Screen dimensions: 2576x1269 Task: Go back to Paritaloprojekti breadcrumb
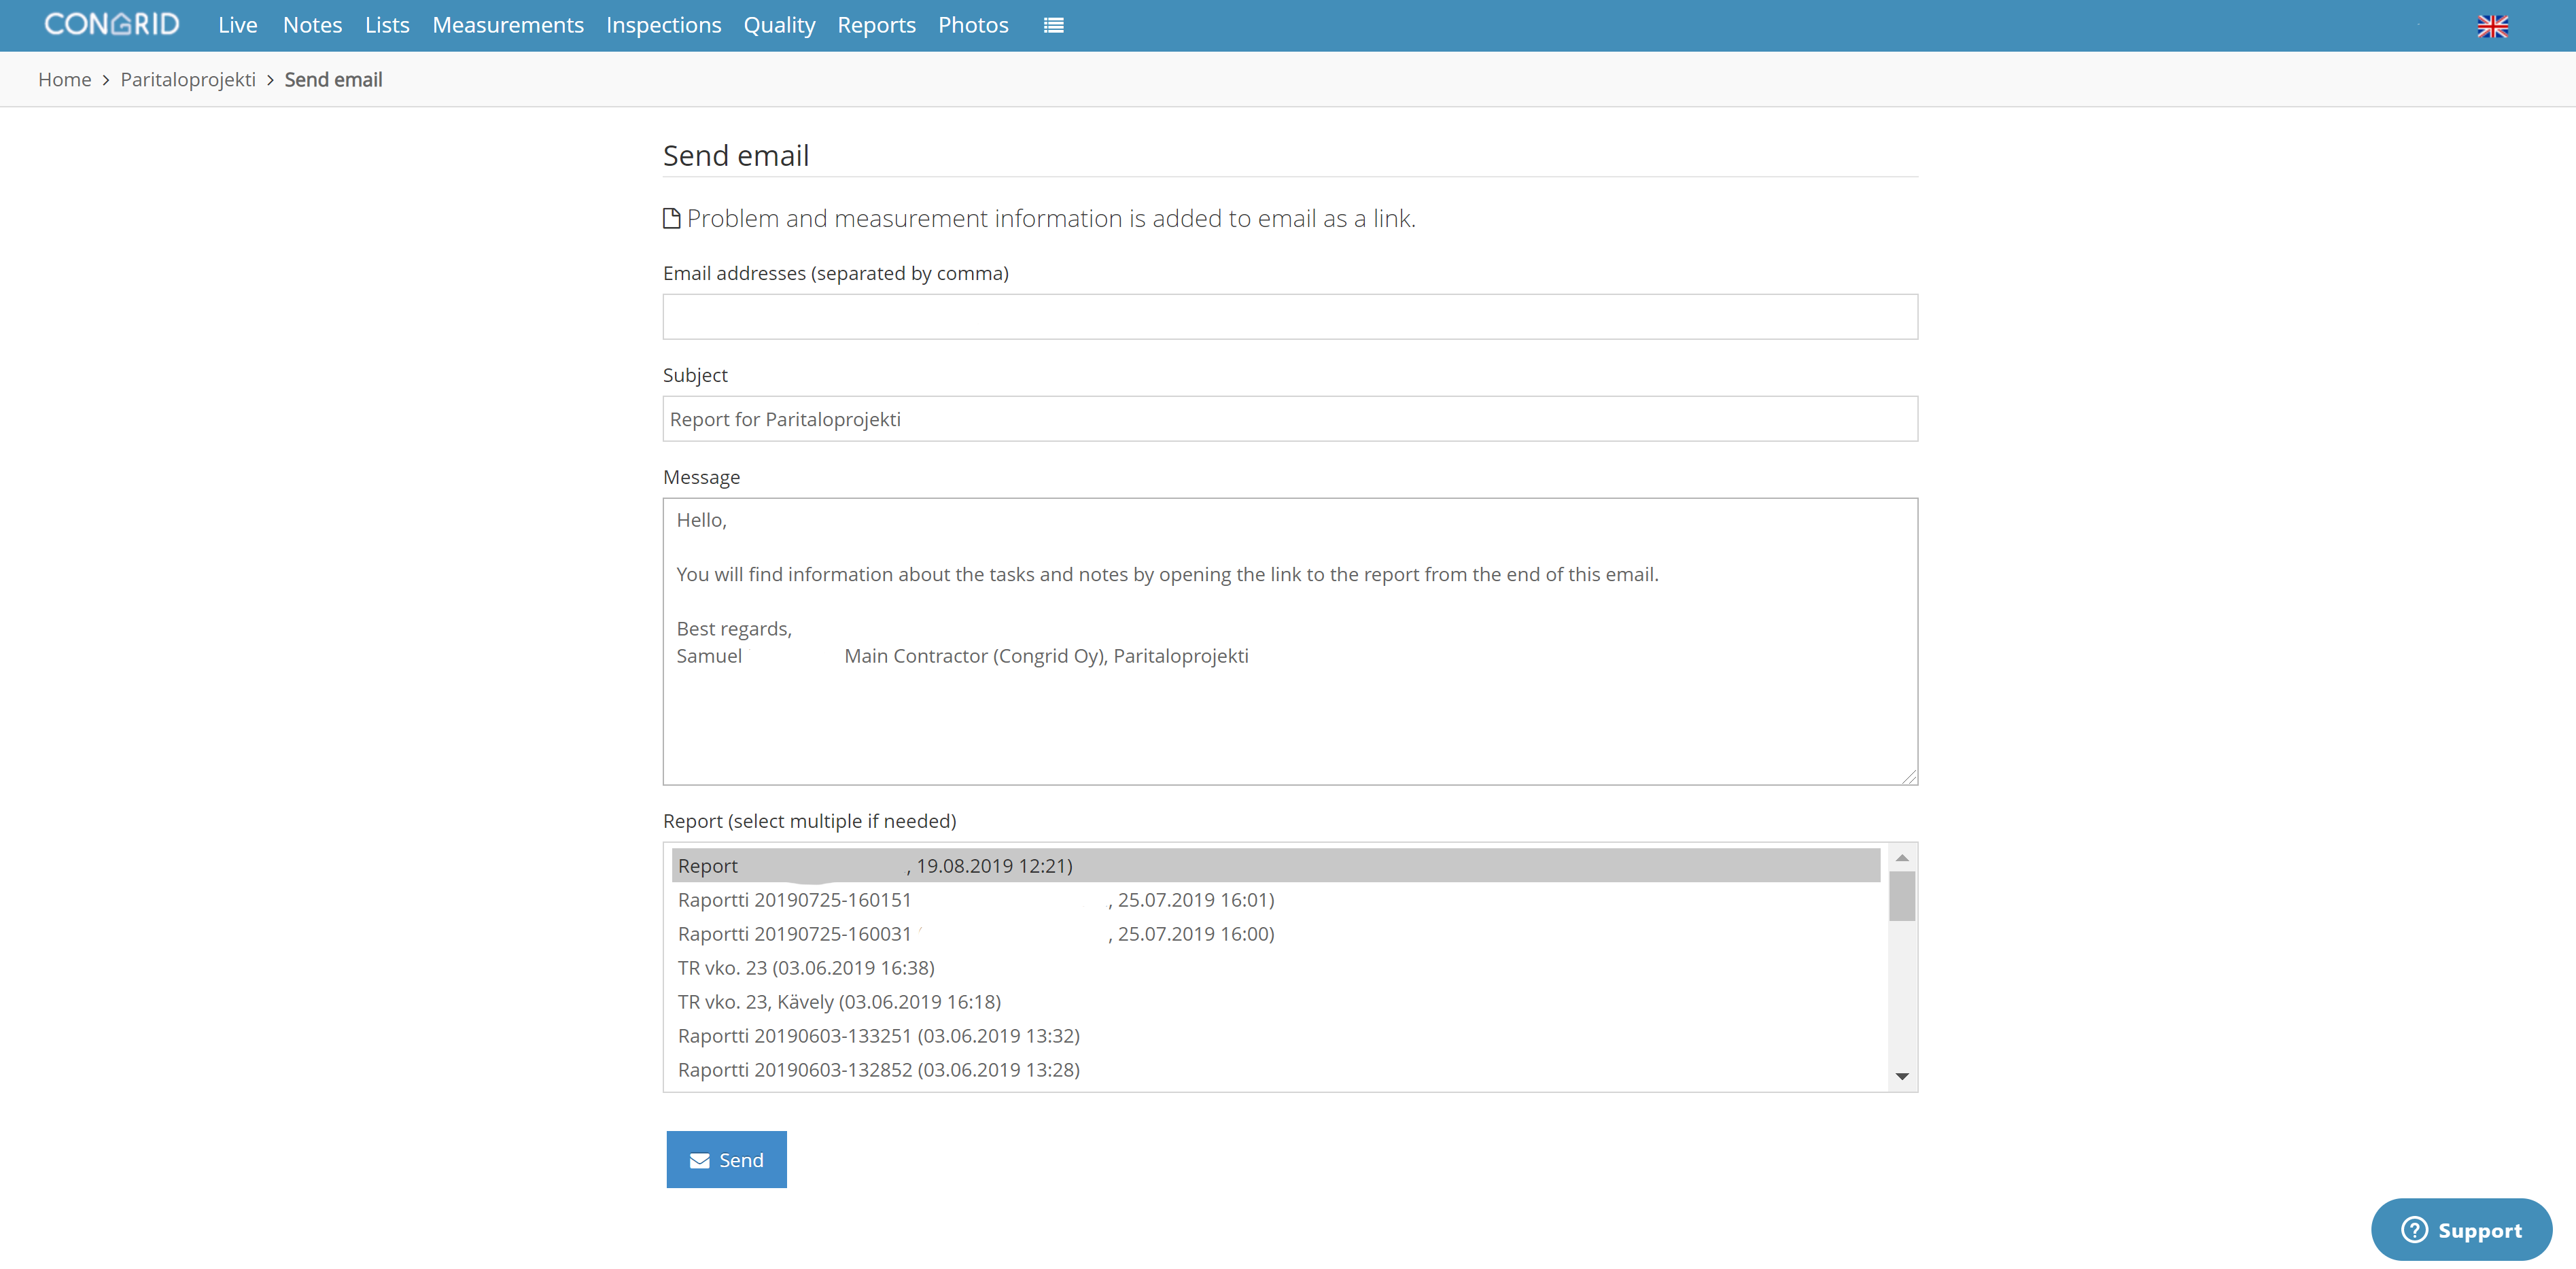click(188, 79)
